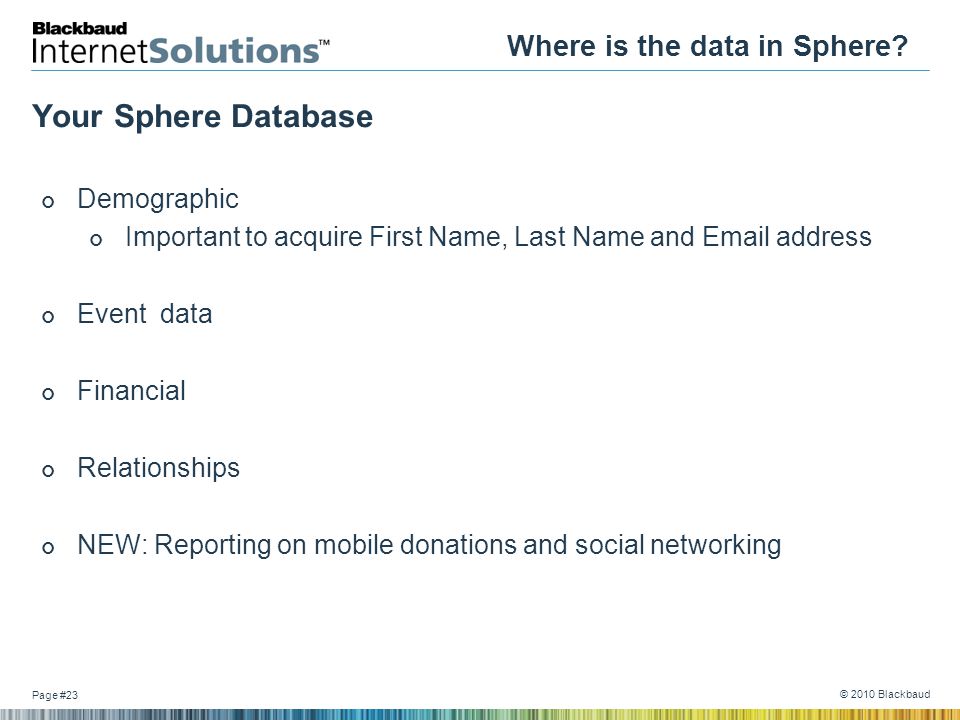Click the bullet icon beside Relationships

point(48,470)
